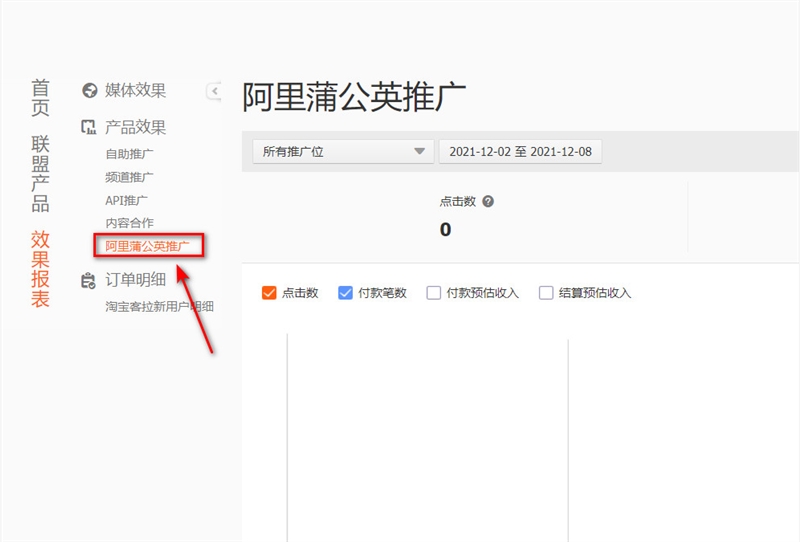Click the 点击数 value 0

click(445, 230)
